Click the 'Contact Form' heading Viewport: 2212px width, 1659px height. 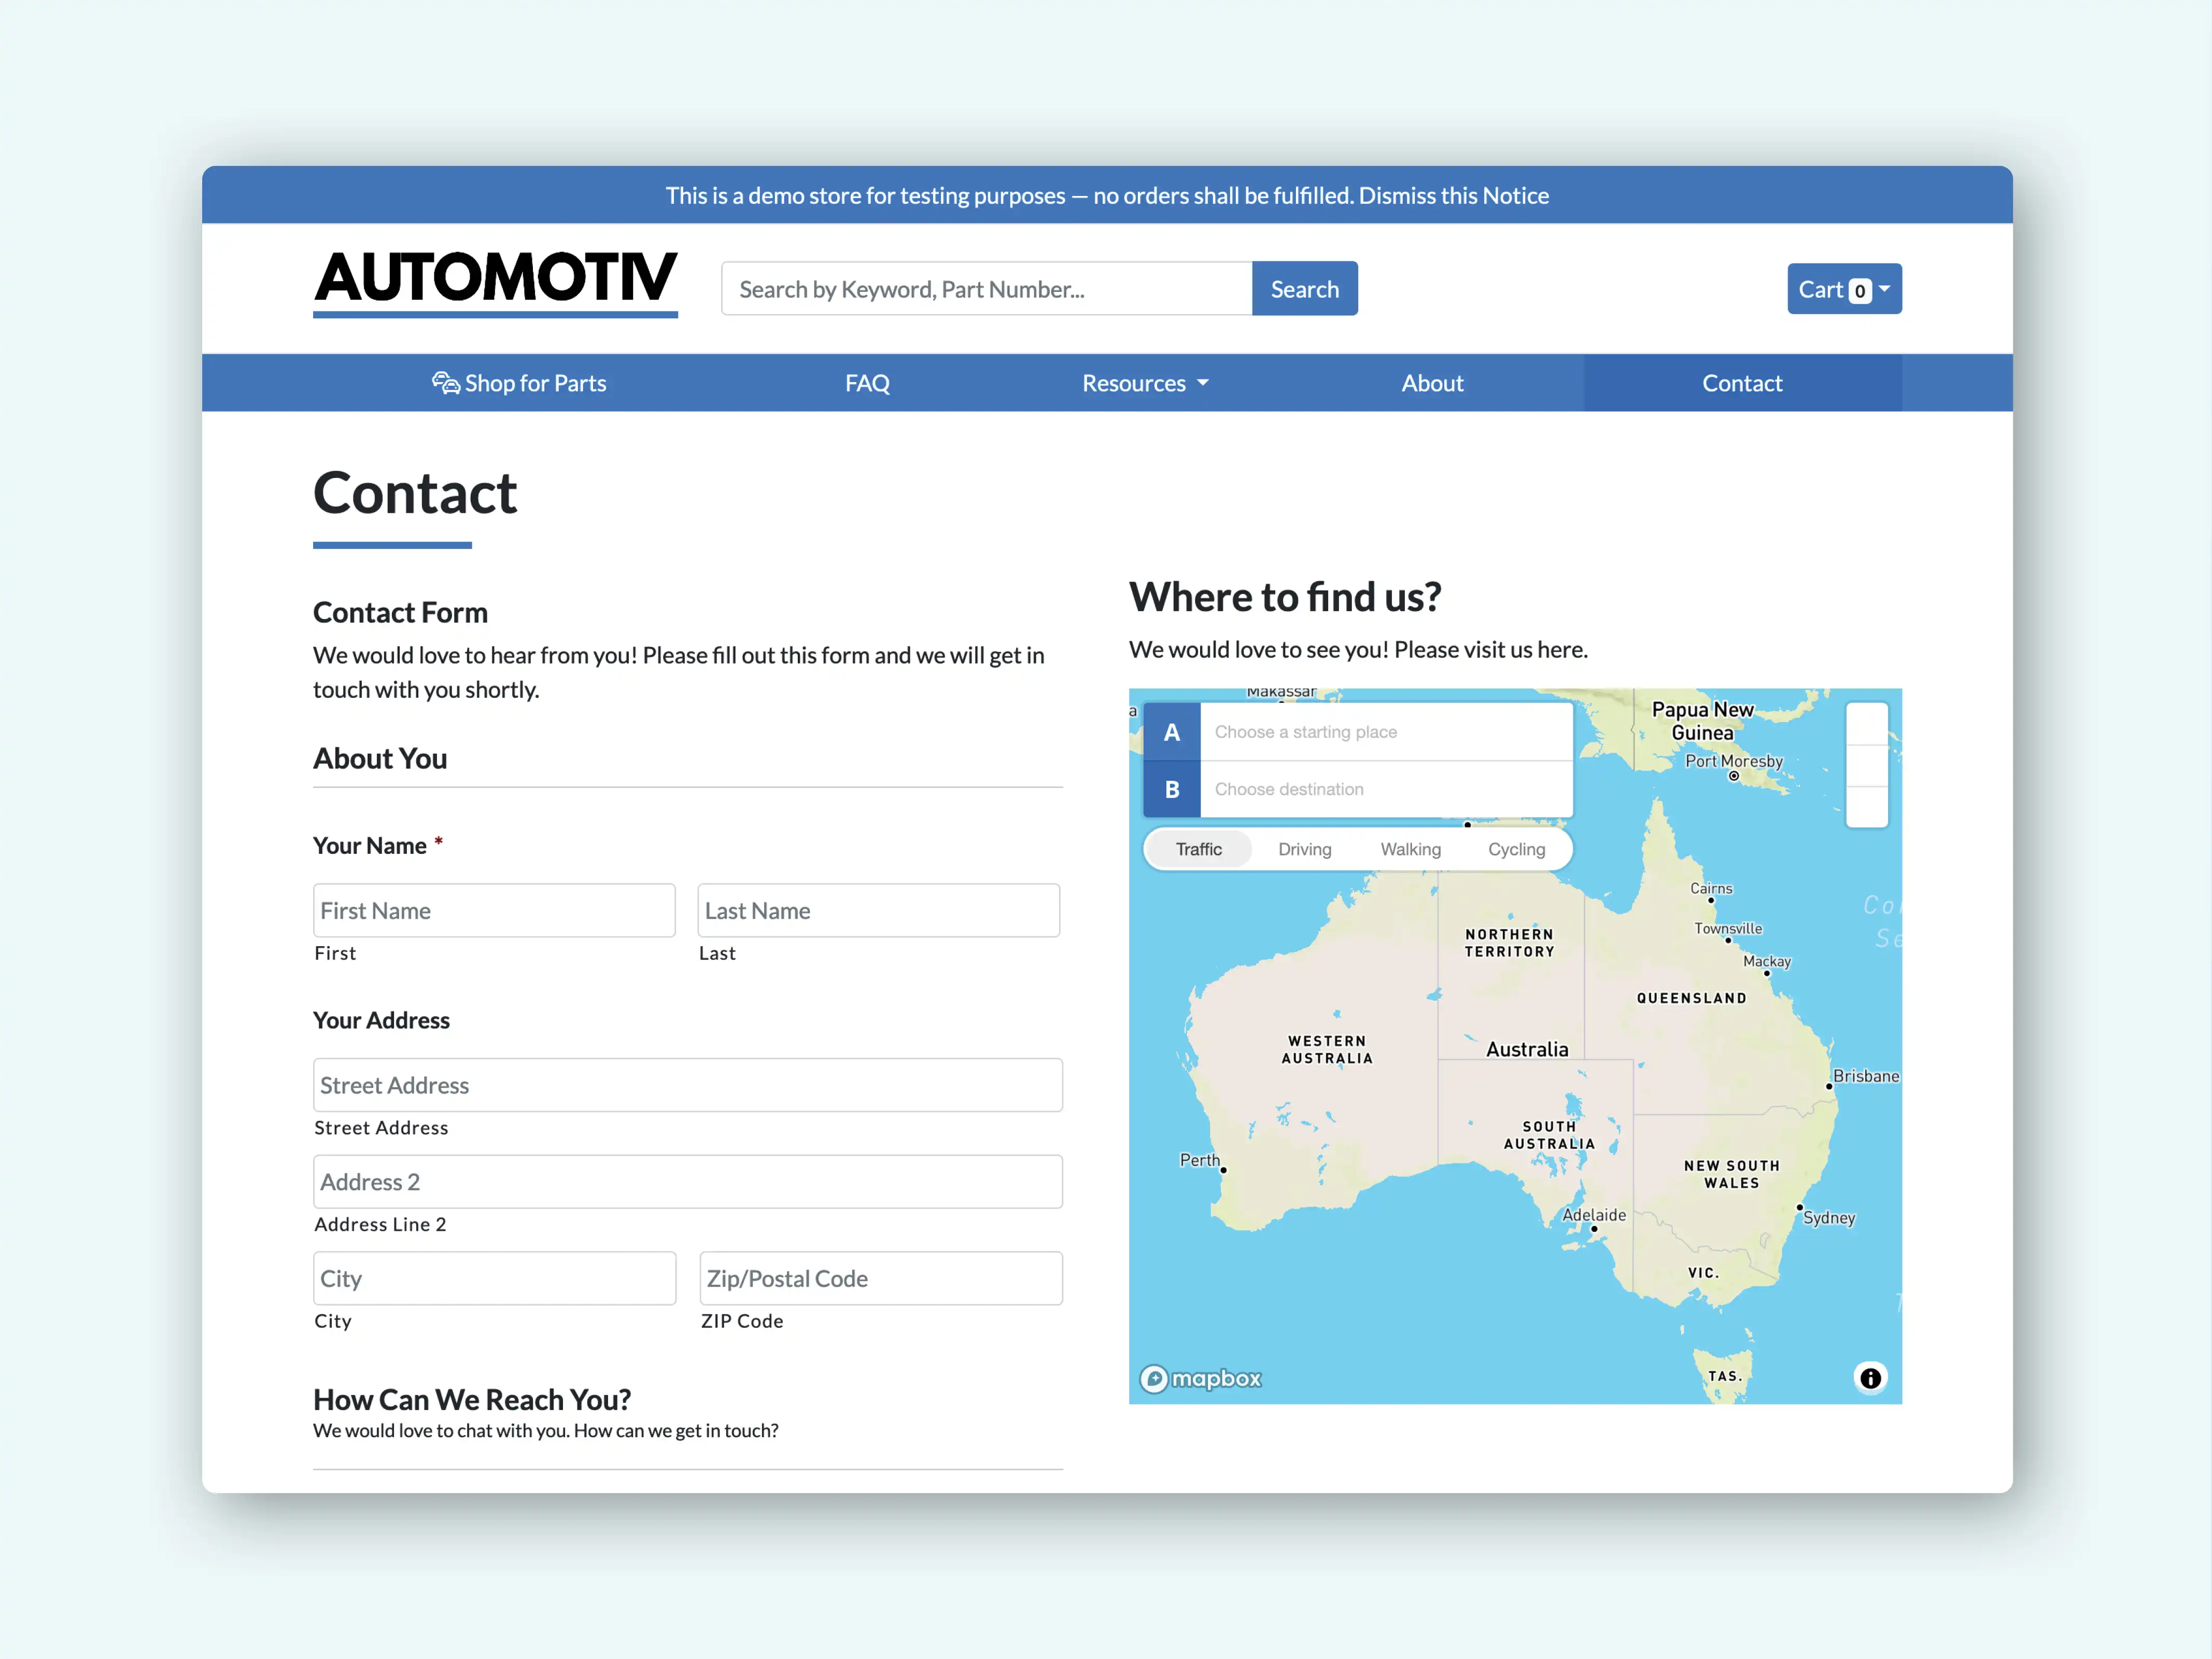click(x=400, y=612)
